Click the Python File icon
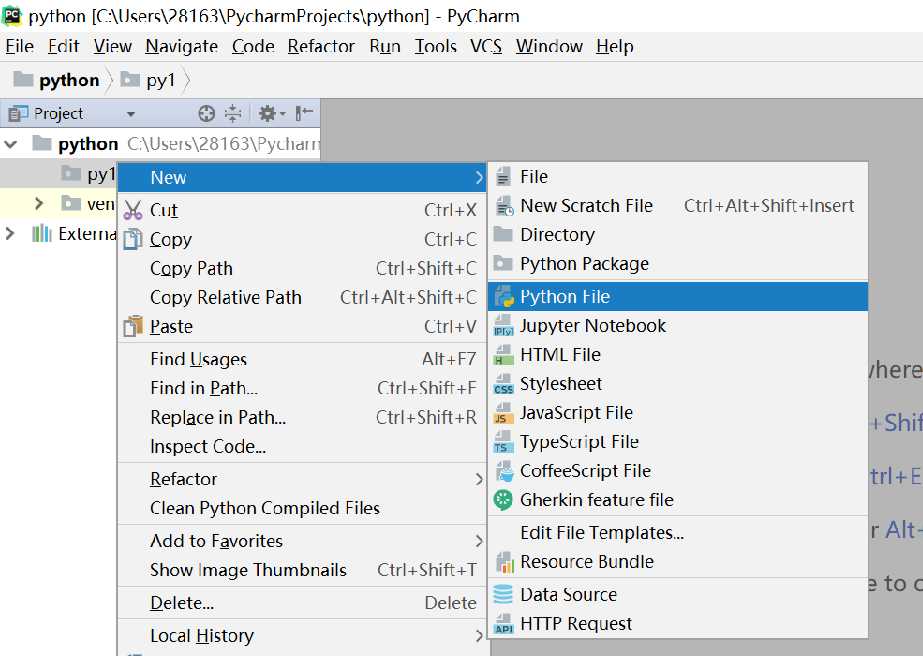Screen dimensions: 923x656 pyautogui.click(x=504, y=296)
